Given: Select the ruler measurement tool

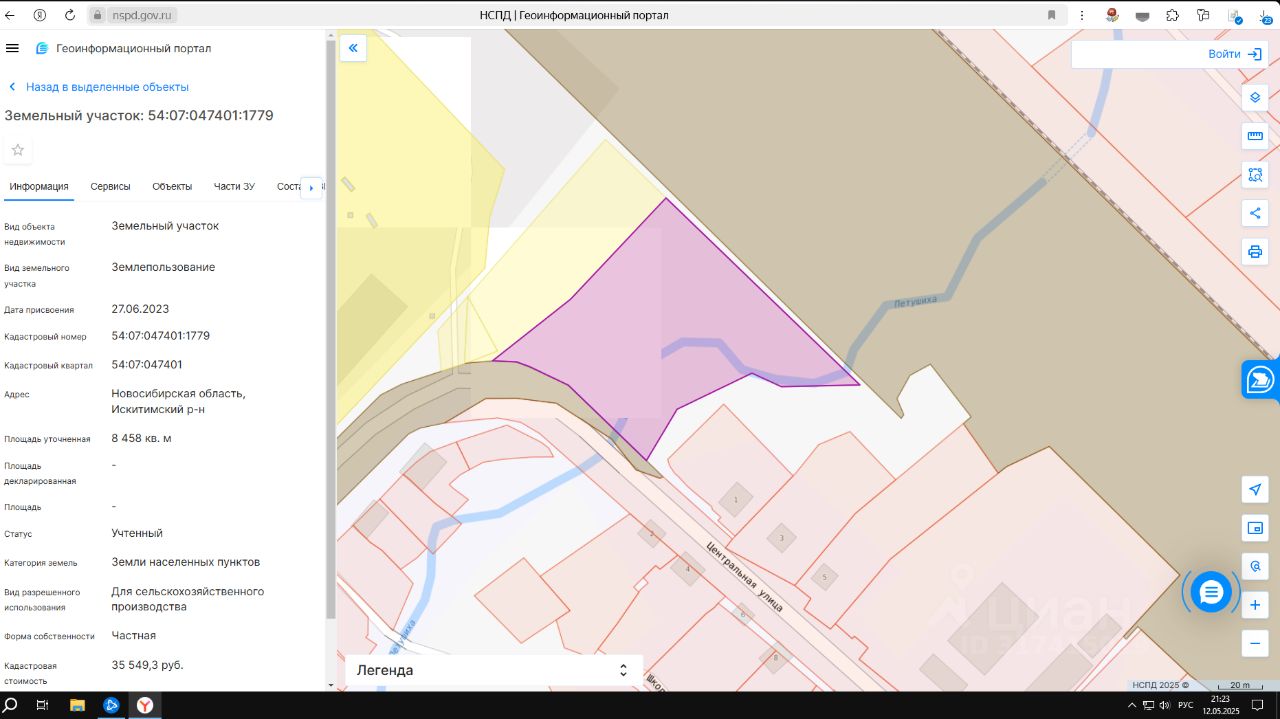Looking at the screenshot, I should 1255,136.
